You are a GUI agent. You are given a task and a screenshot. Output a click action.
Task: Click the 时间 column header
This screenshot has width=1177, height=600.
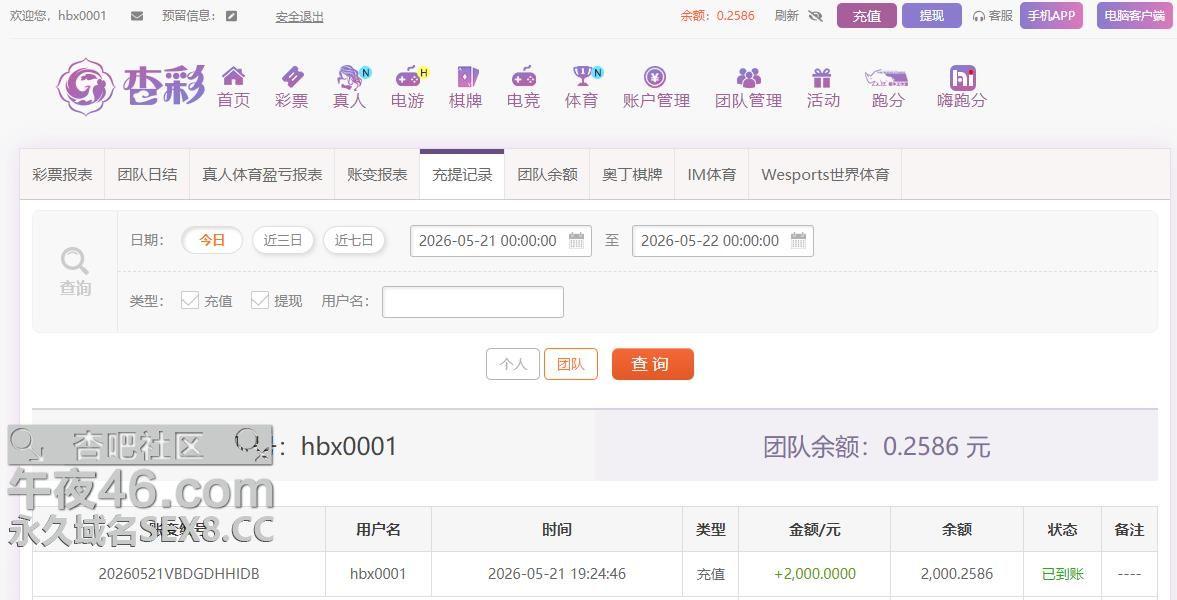point(557,529)
